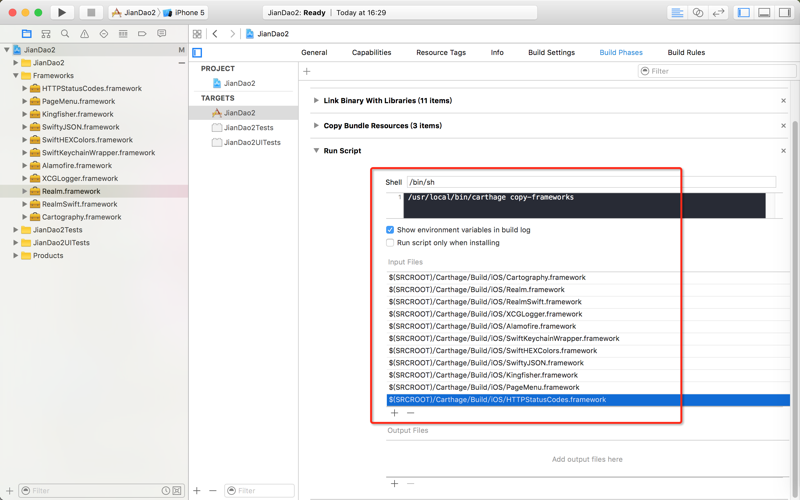Image resolution: width=800 pixels, height=500 pixels.
Task: Click the targets list Filter field
Action: [x=259, y=490]
